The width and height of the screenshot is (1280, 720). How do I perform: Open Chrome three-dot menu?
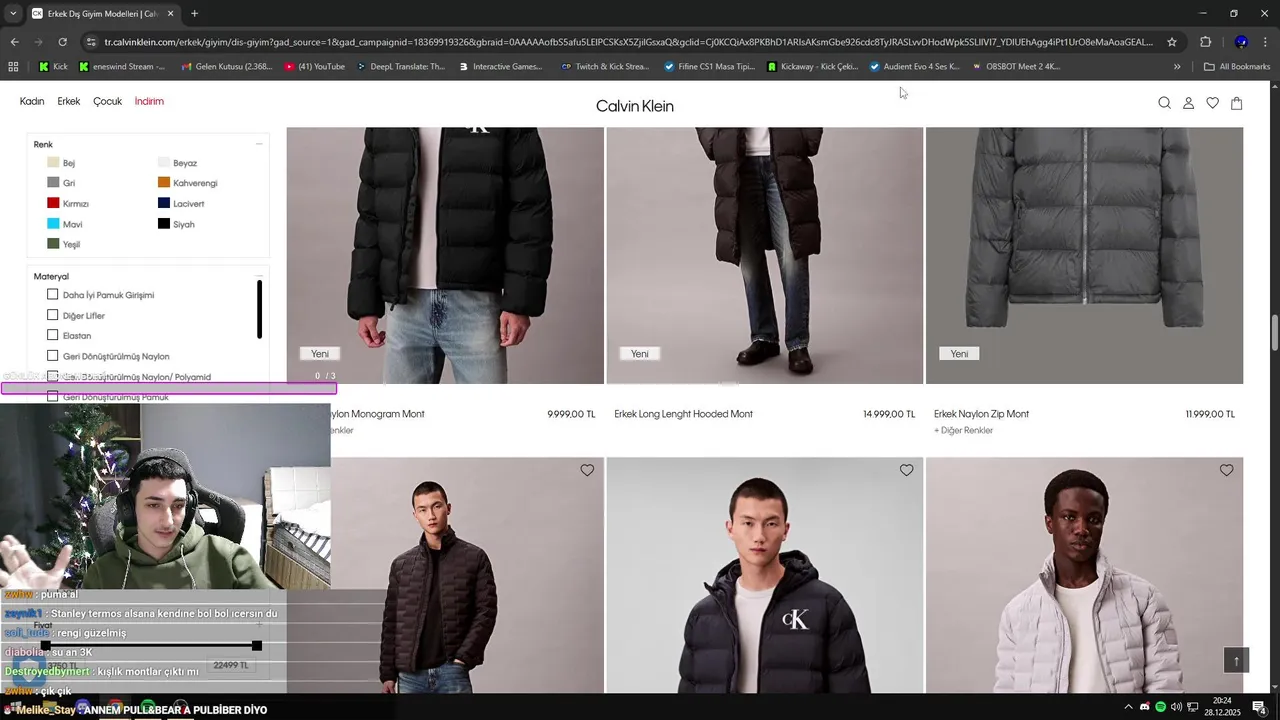(x=1266, y=42)
